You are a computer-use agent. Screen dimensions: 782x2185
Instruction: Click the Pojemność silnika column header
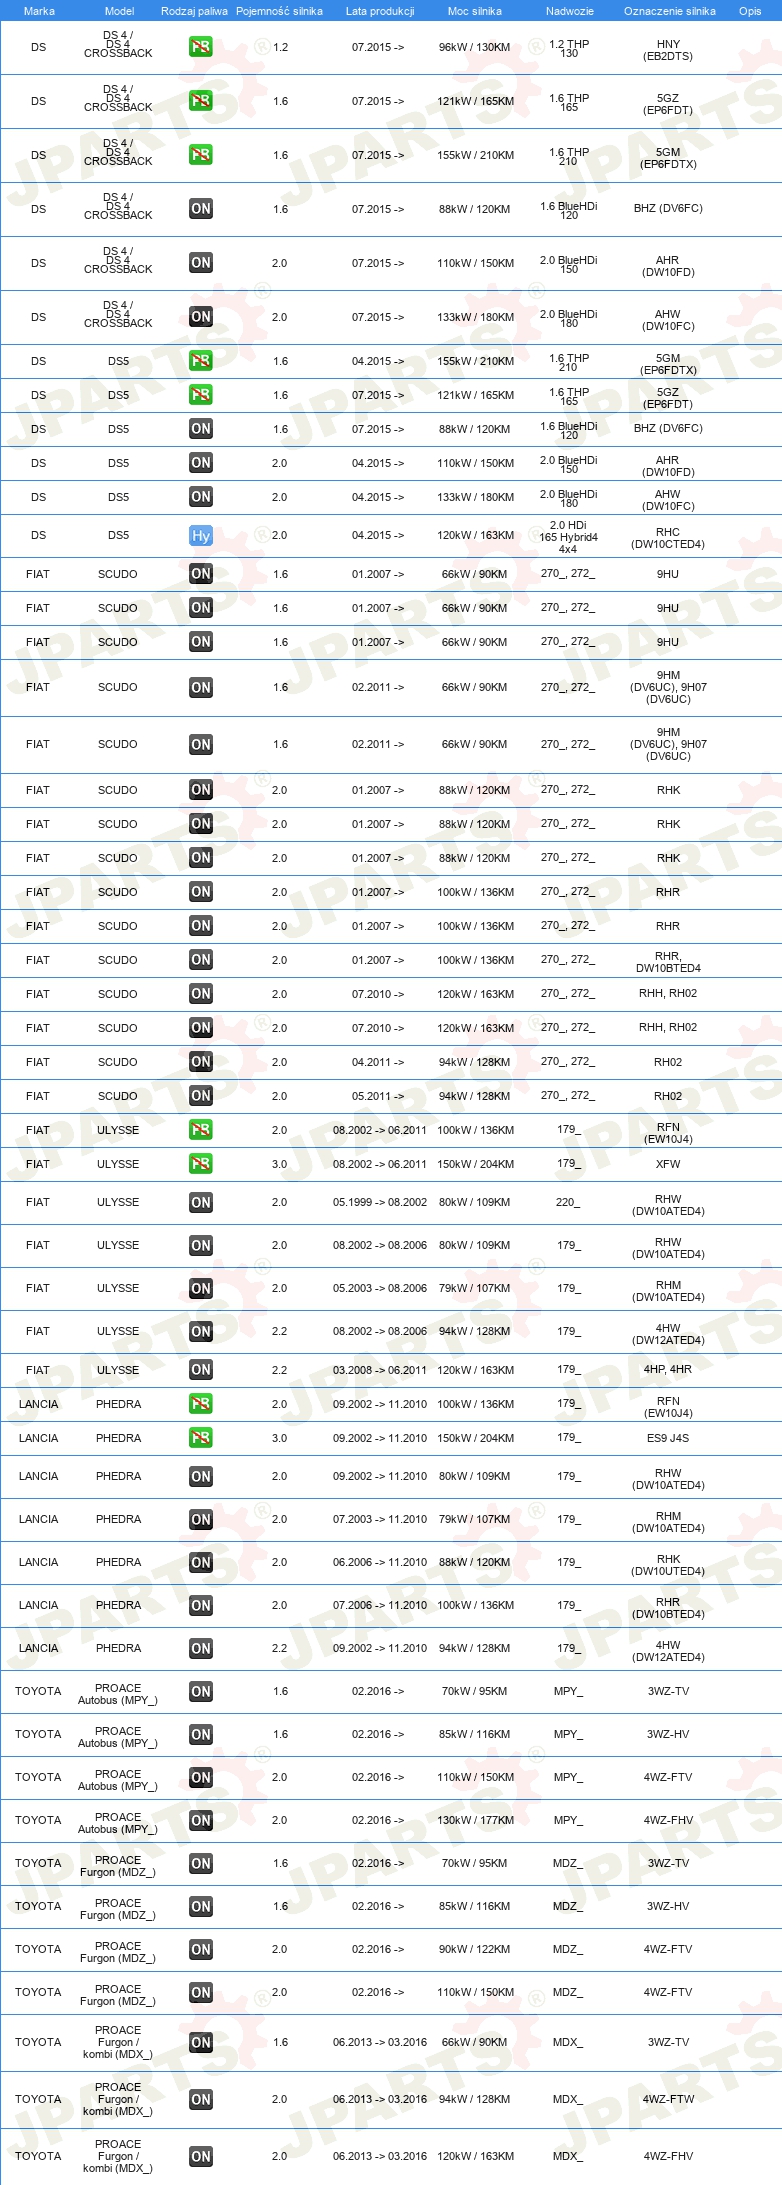pos(279,11)
